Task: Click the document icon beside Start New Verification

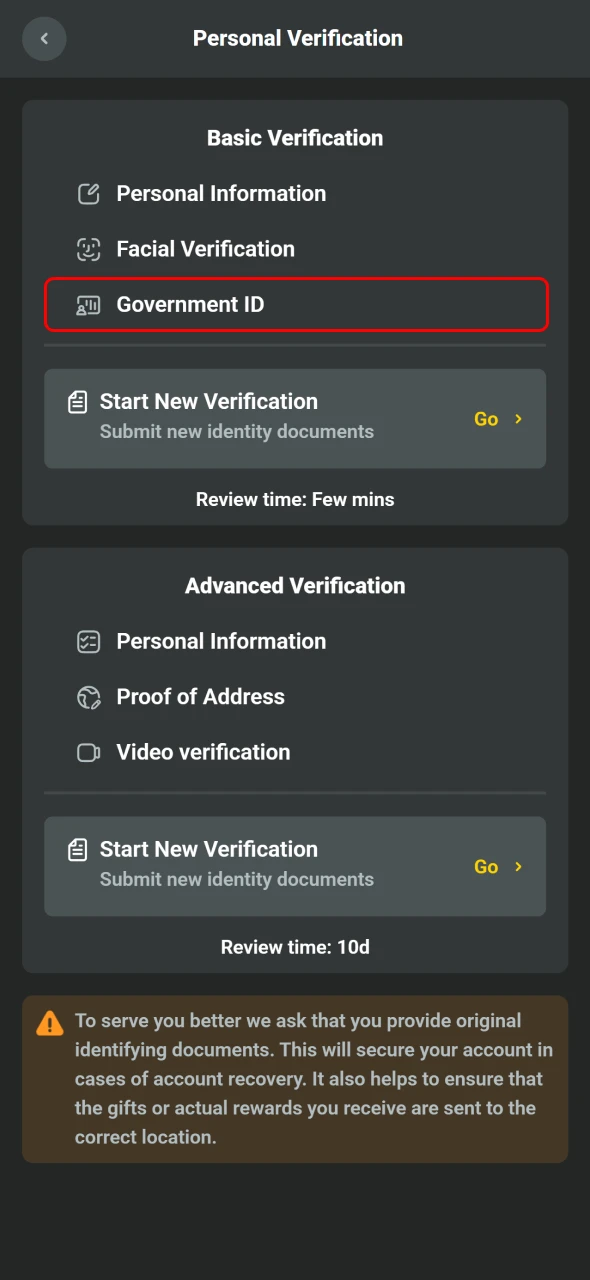Action: tap(78, 401)
